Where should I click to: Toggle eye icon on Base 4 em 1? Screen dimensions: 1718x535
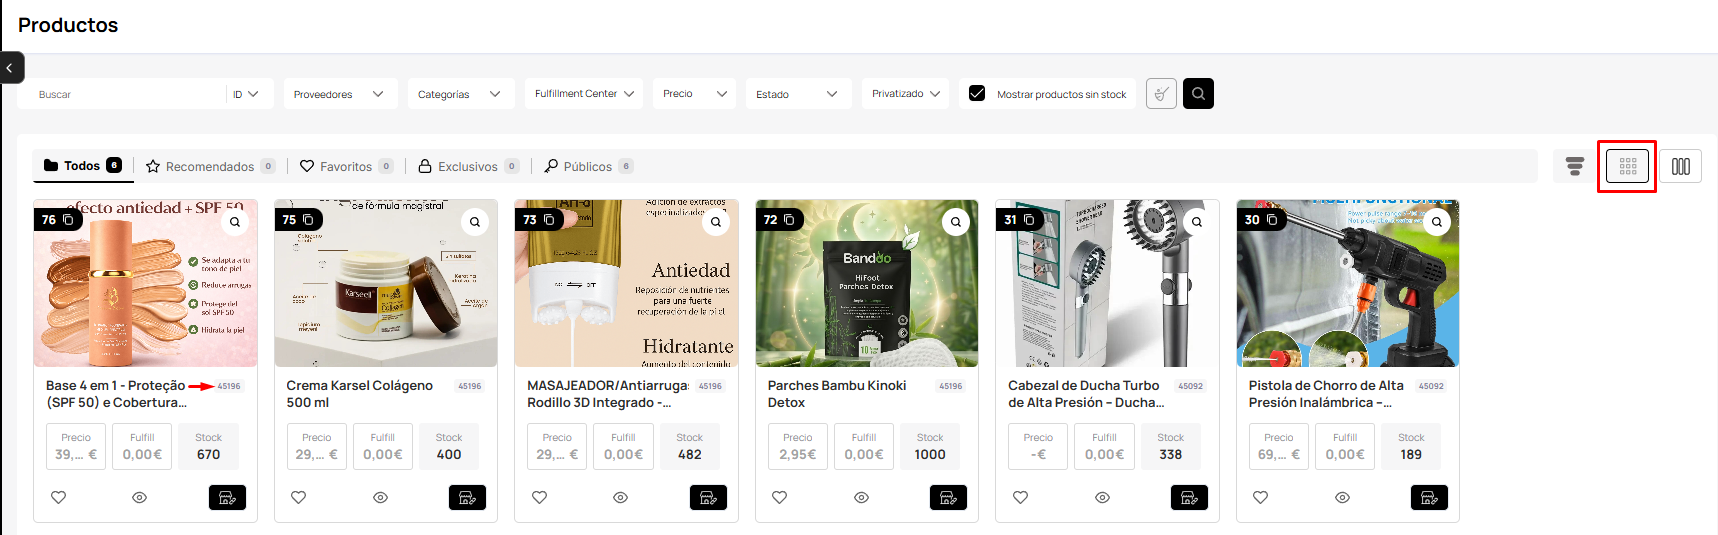click(140, 497)
